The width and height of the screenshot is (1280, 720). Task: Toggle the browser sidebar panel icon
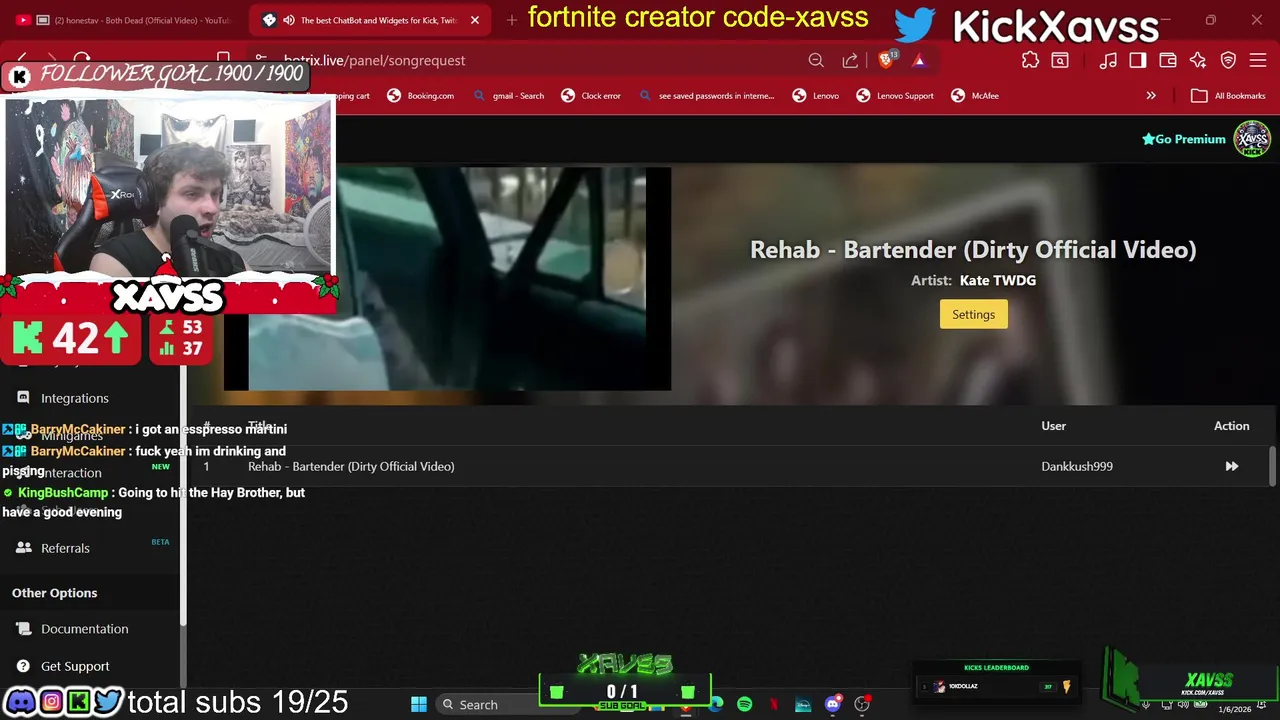point(1138,60)
